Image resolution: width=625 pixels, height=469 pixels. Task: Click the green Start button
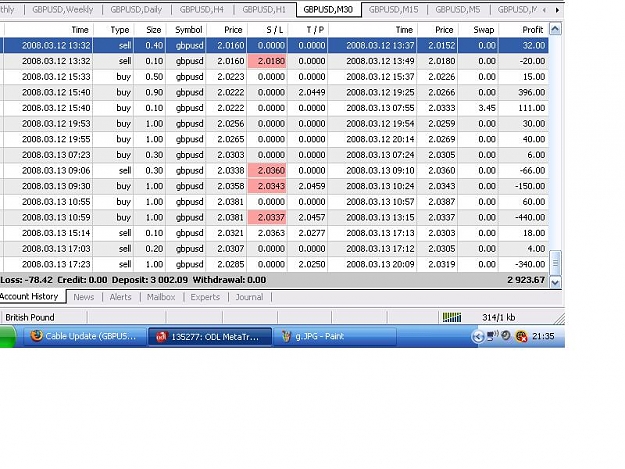8,337
